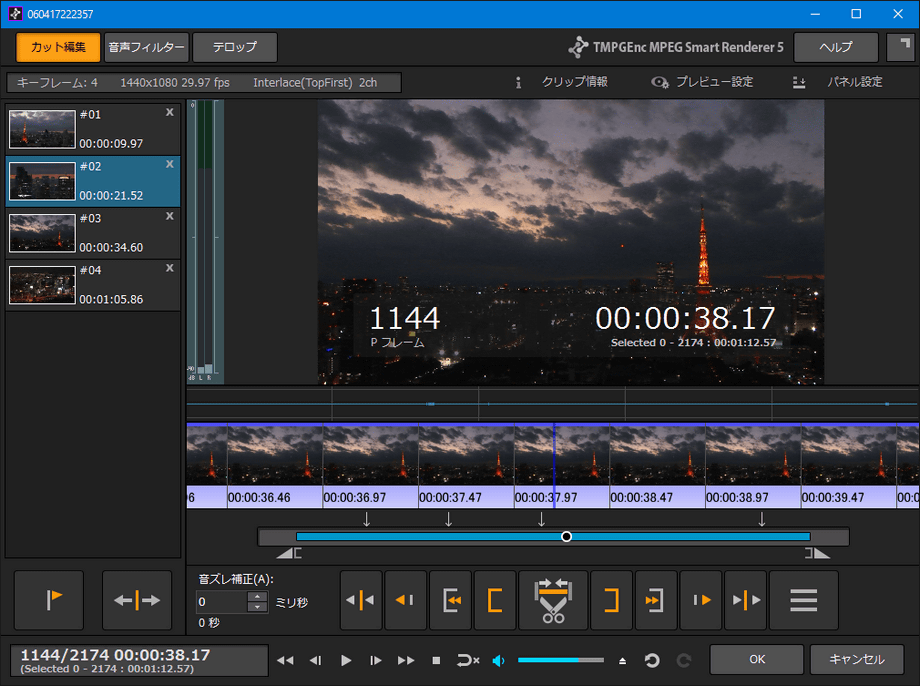Select keyframe thumbnail #03 in the list
This screenshot has width=920, height=686.
coord(42,233)
